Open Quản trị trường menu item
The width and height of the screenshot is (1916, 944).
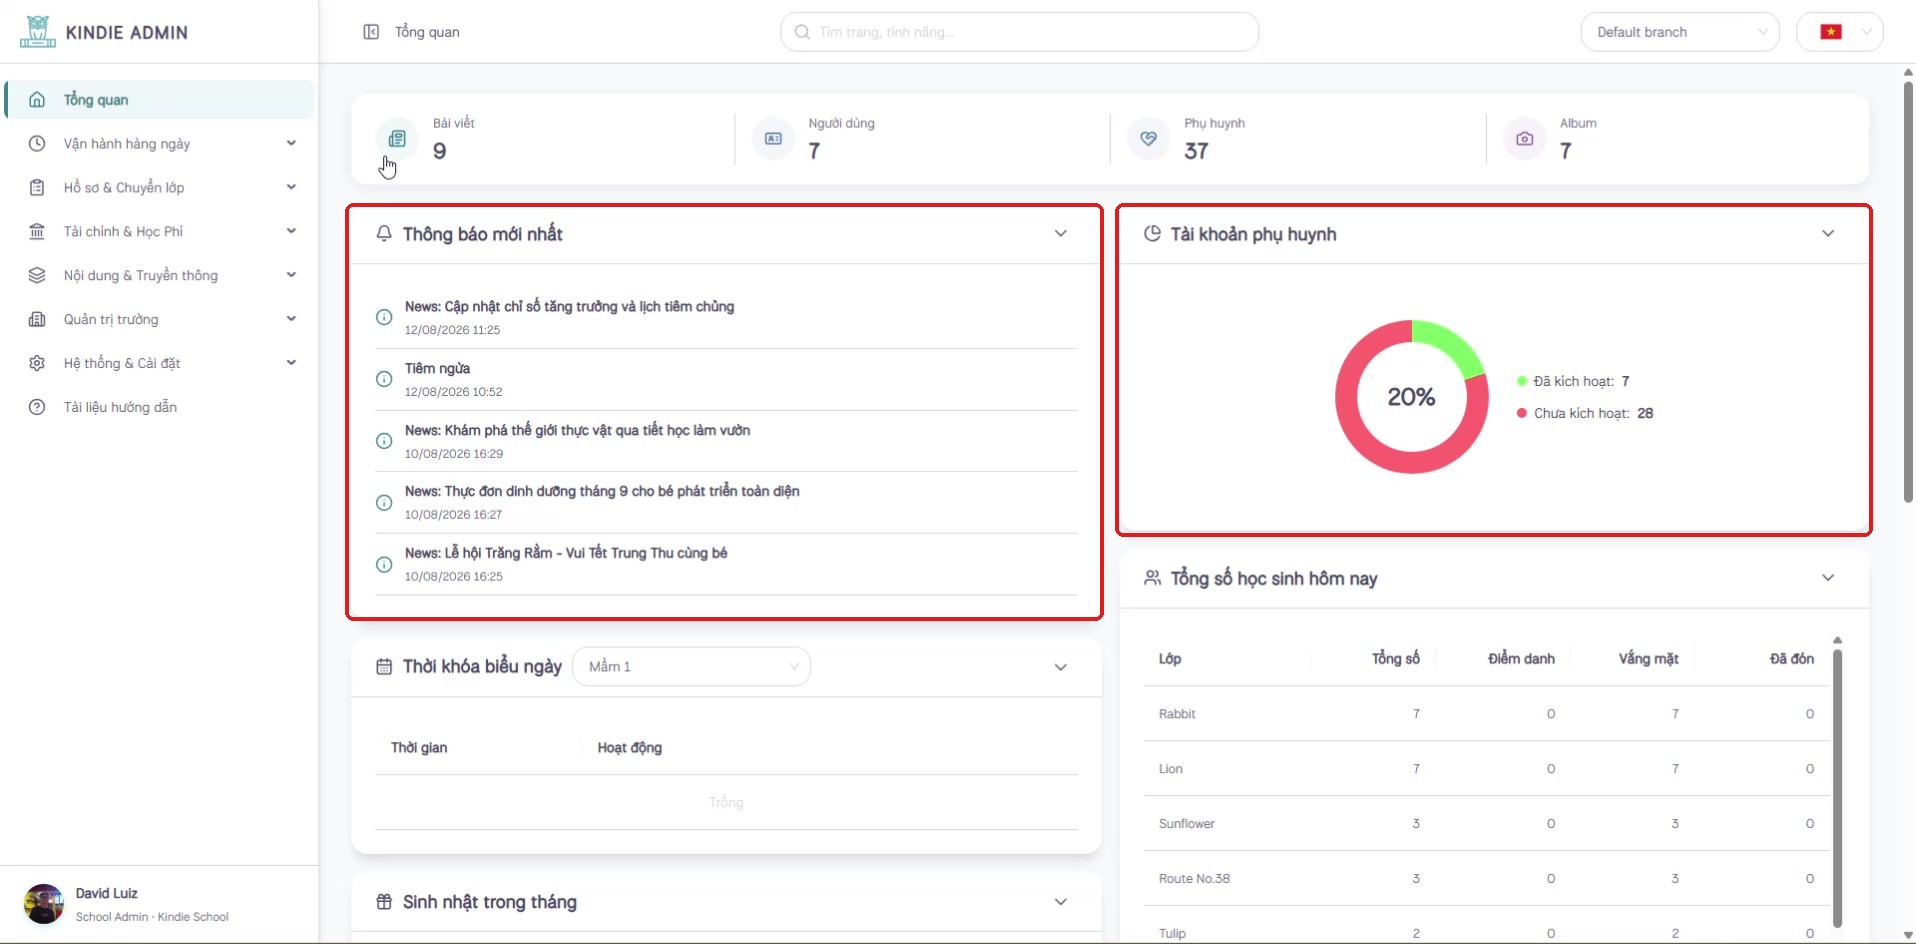pyautogui.click(x=160, y=320)
